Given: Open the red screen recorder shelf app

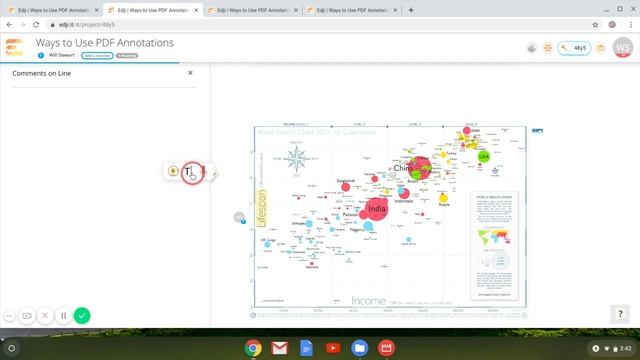Looking at the screenshot, I should [386, 348].
